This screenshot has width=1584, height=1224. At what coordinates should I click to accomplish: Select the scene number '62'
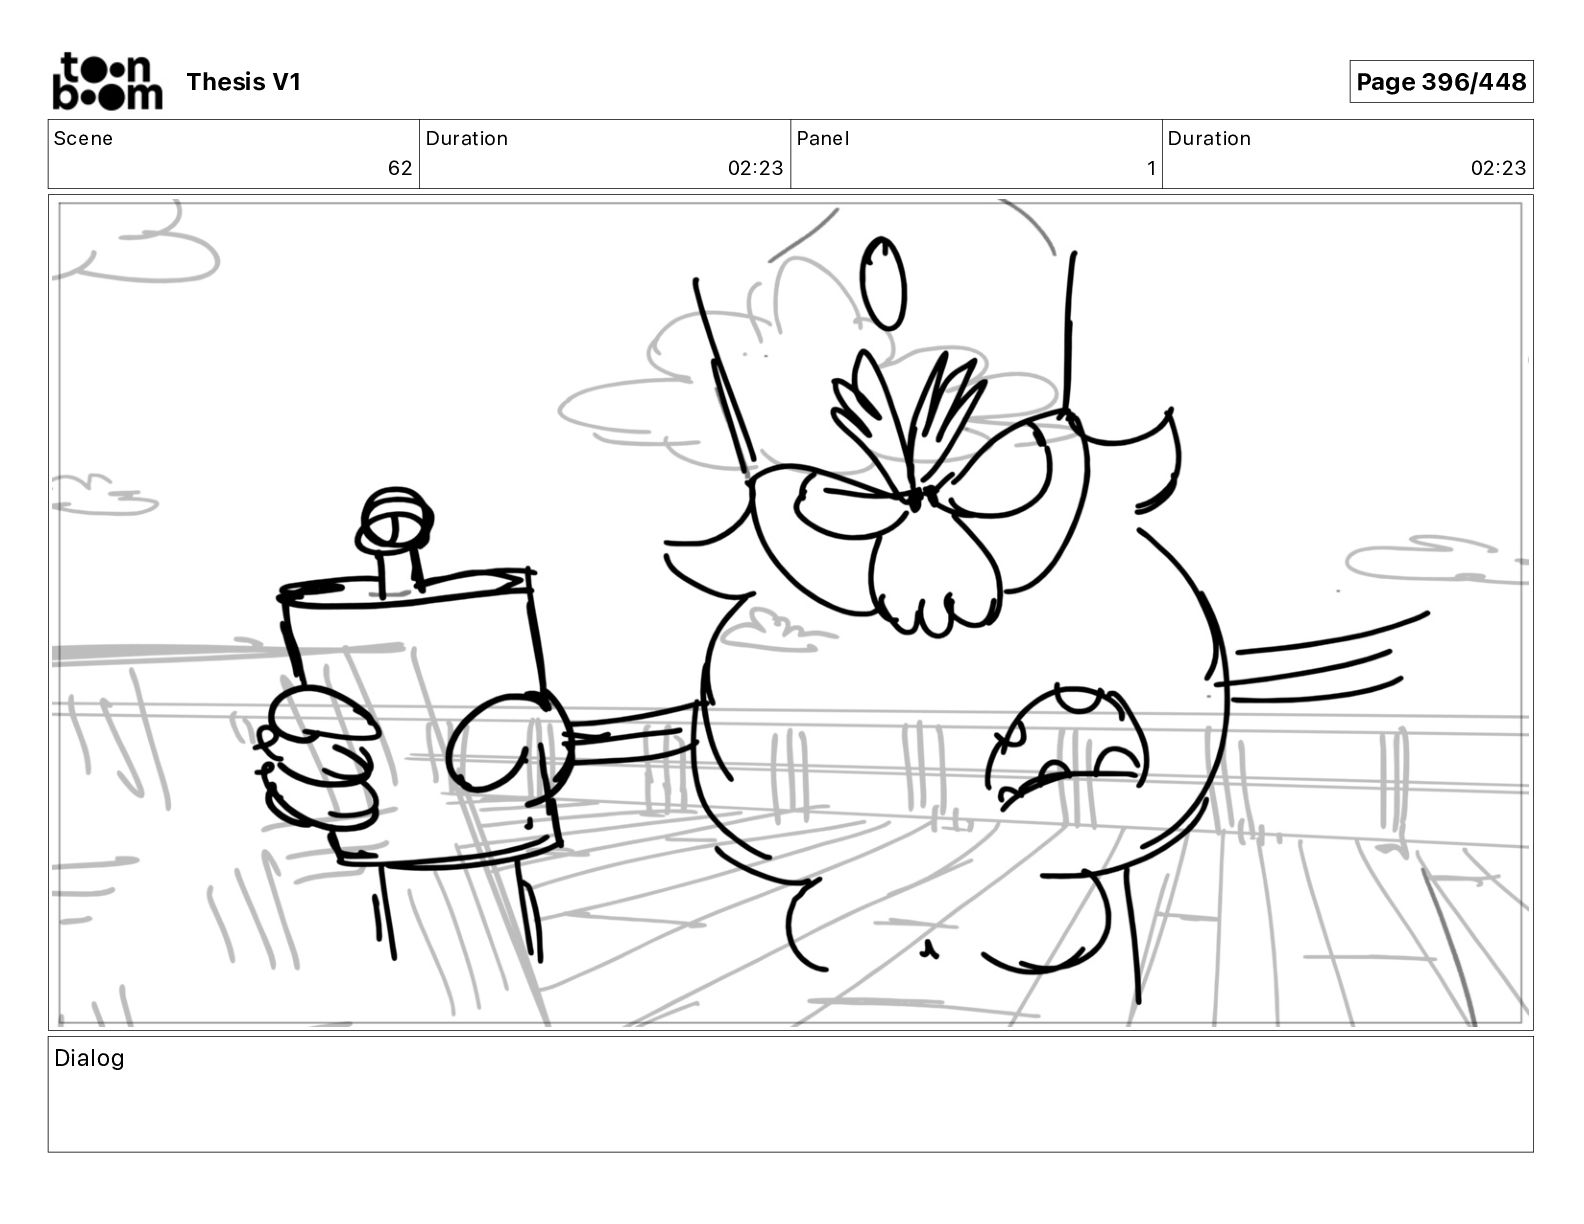[x=400, y=168]
